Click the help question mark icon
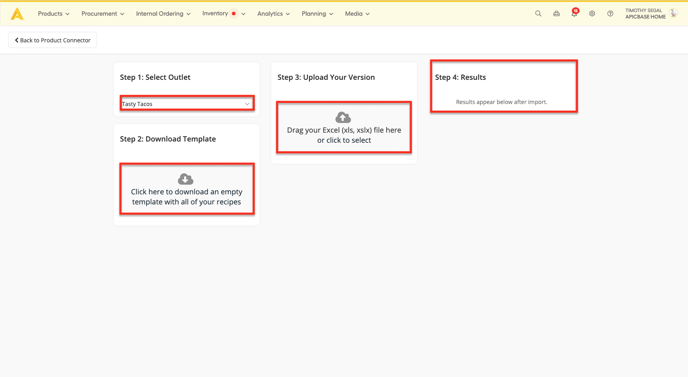688x377 pixels. pyautogui.click(x=610, y=14)
